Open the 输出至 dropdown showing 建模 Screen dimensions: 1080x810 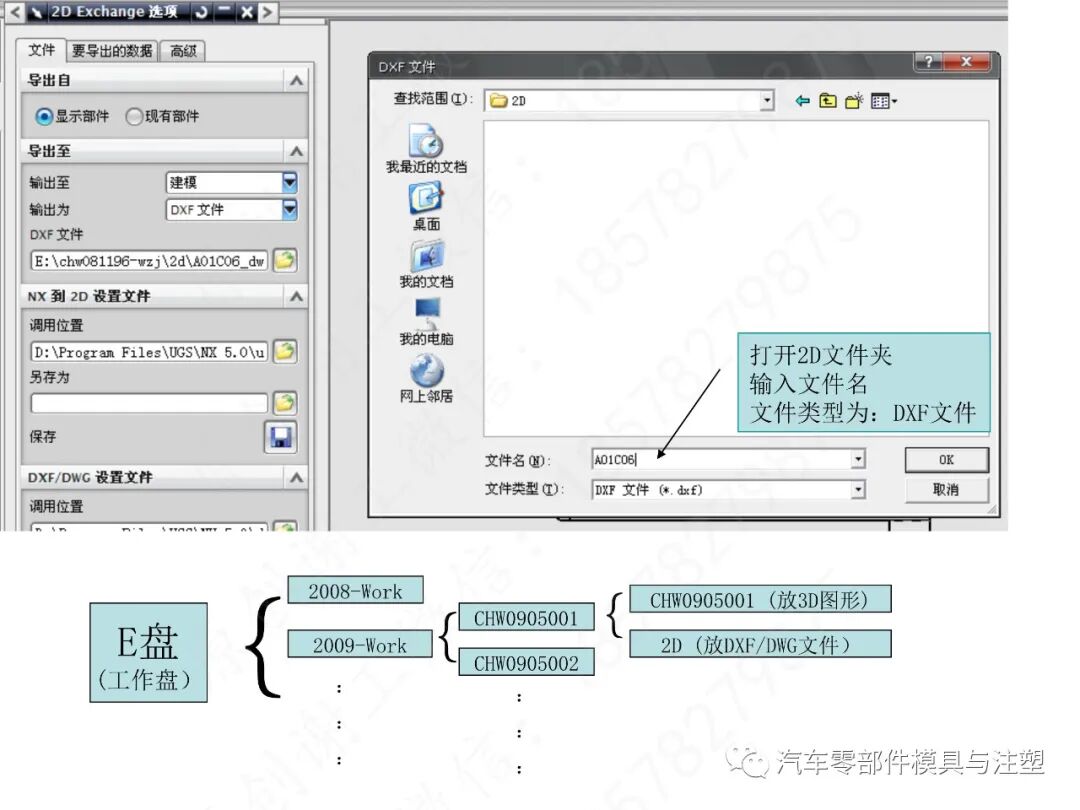click(290, 182)
